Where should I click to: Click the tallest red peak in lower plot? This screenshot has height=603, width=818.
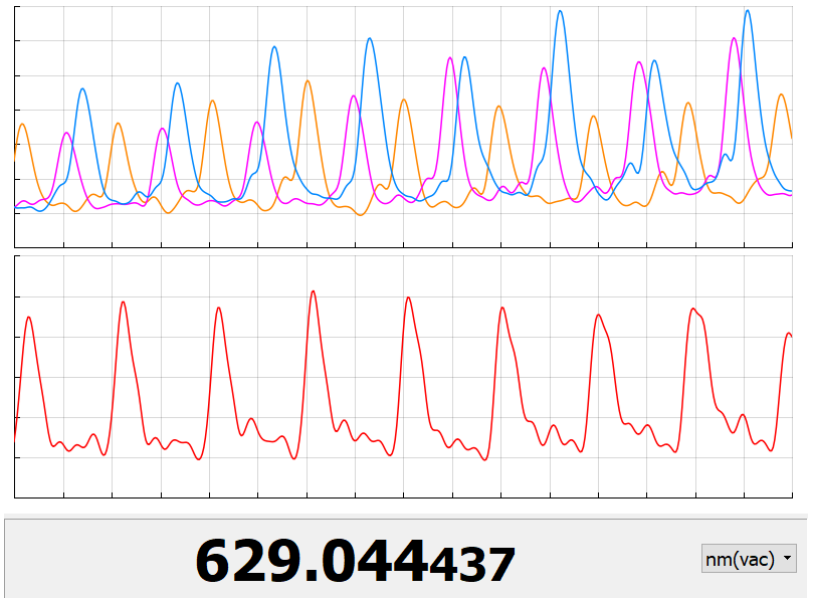coord(313,292)
